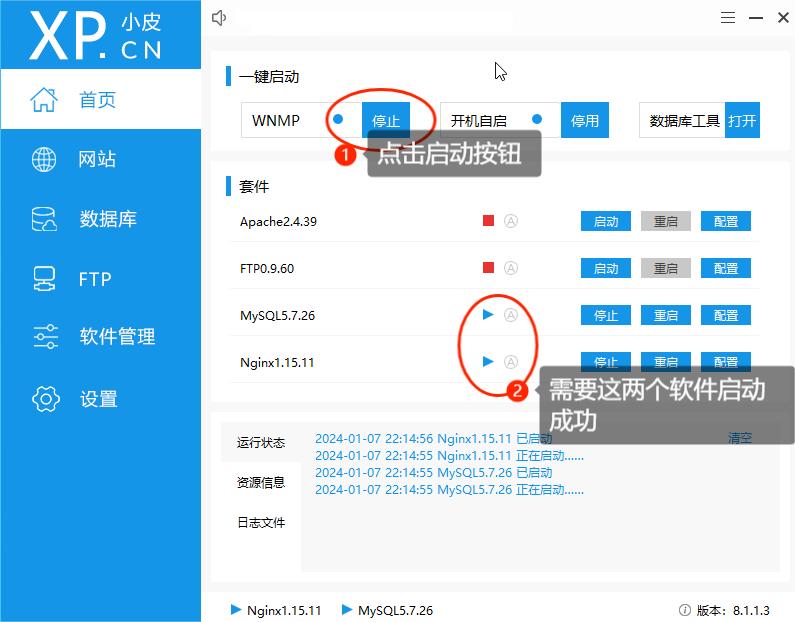Toggle the FTP0.9.60 auto-start A icon
Screen dimensions: 795x622
511,268
